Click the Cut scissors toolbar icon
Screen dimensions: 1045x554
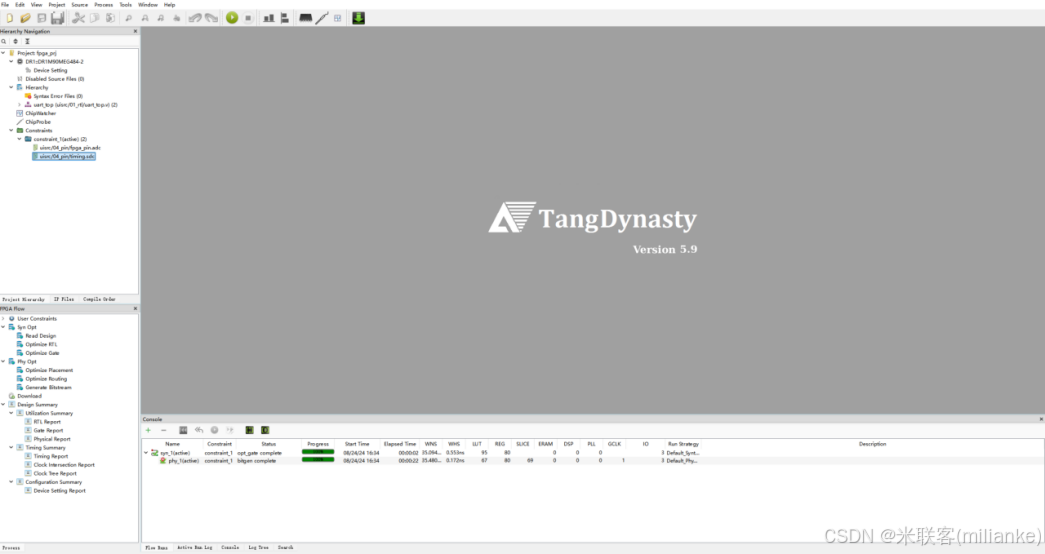tap(78, 18)
